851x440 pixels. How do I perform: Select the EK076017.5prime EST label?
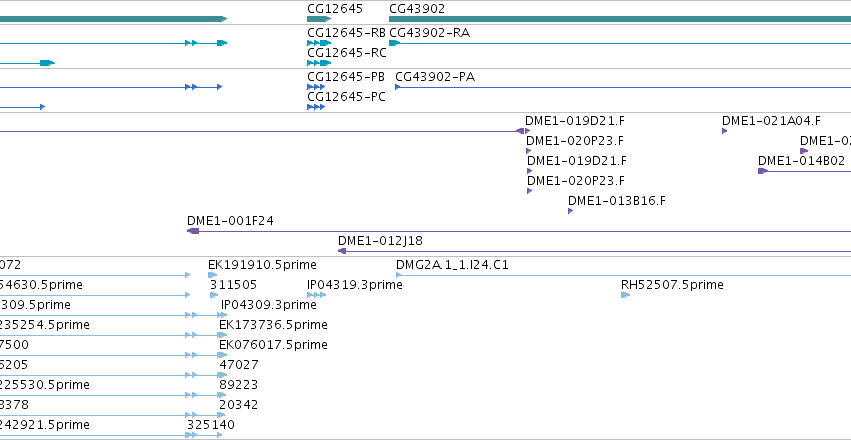(273, 345)
